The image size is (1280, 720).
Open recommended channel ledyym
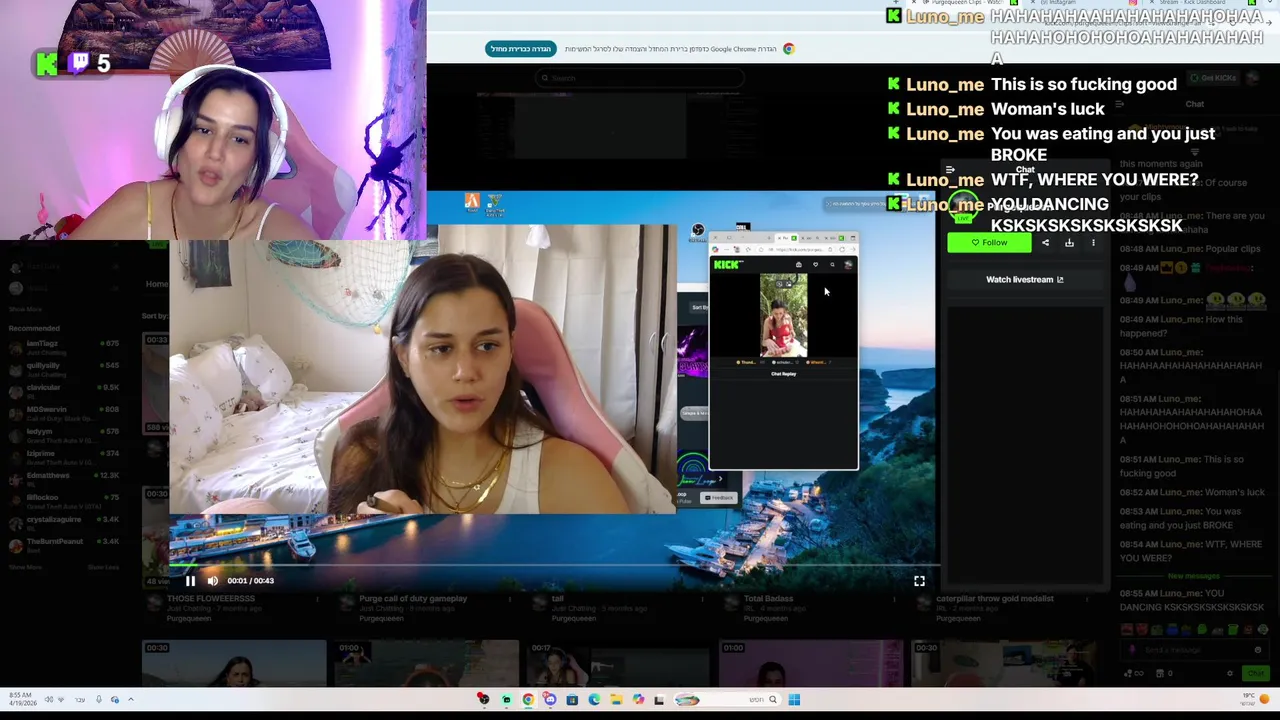tap(64, 435)
